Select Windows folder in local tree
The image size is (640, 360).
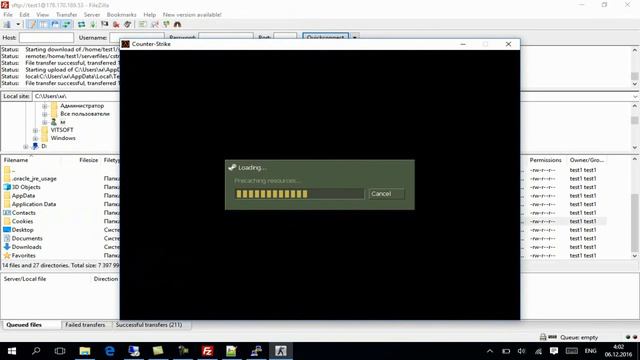(63, 138)
